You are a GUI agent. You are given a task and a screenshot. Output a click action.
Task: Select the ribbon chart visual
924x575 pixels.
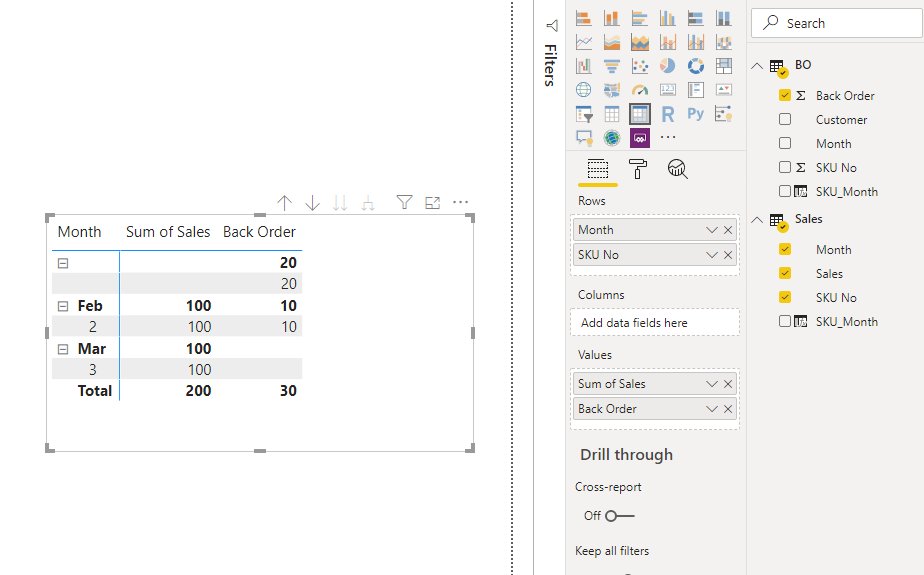[724, 42]
